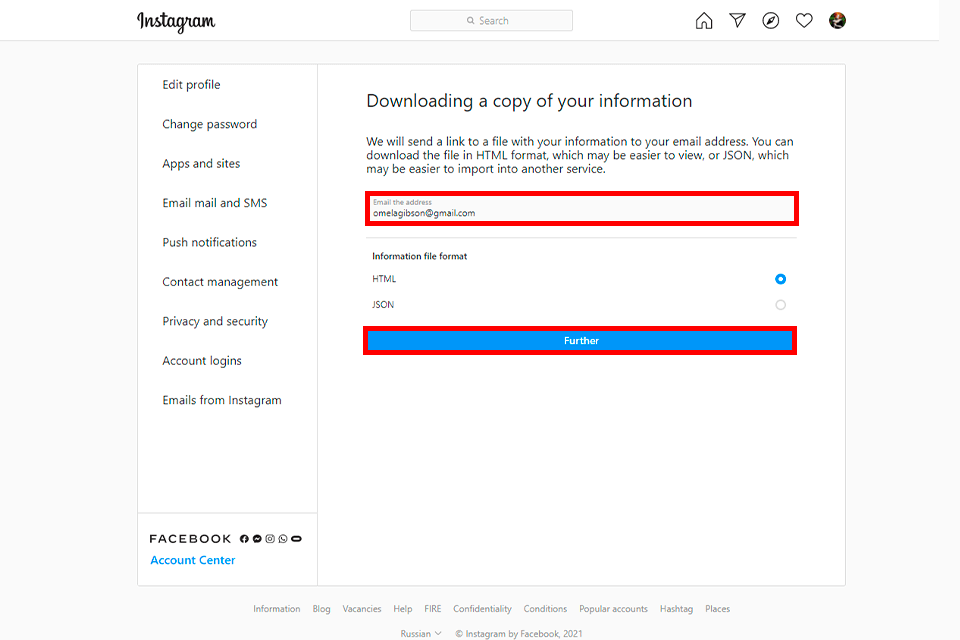Open the Help footer link

coord(403,609)
